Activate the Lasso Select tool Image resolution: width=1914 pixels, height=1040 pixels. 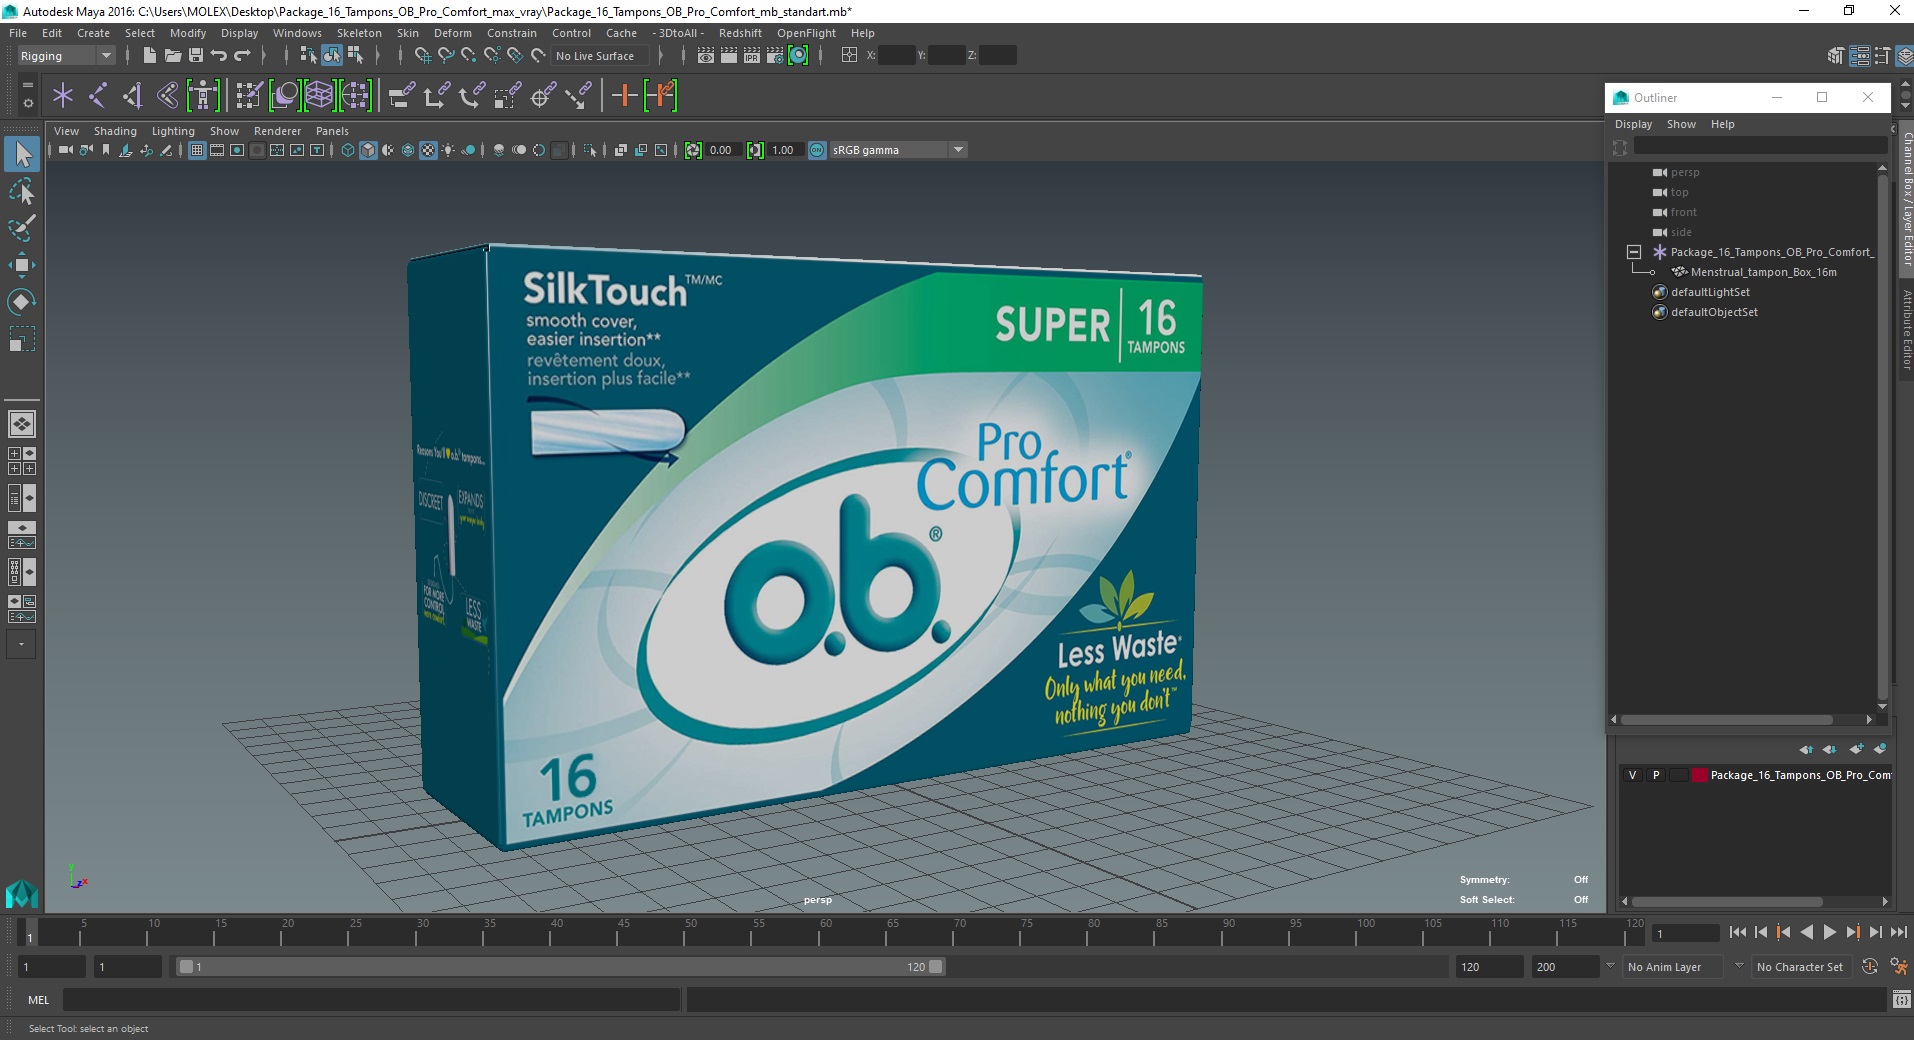(x=22, y=191)
